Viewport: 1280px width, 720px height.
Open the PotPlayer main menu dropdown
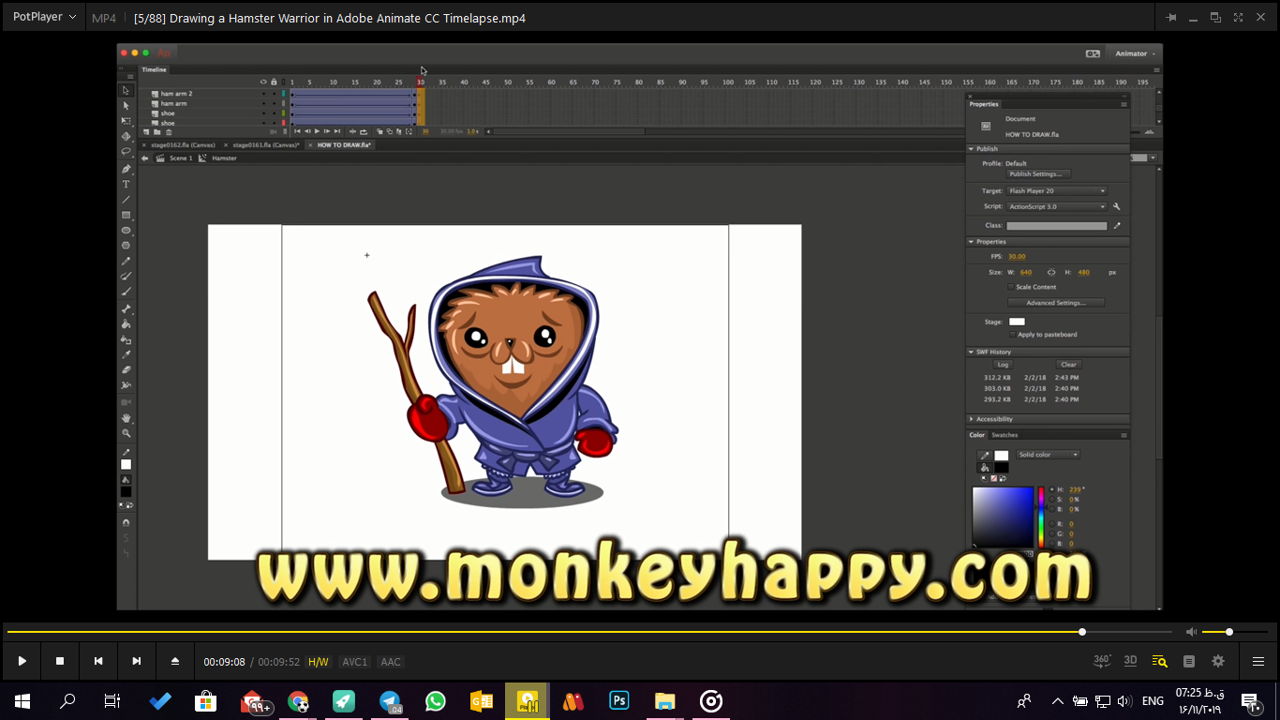45,17
